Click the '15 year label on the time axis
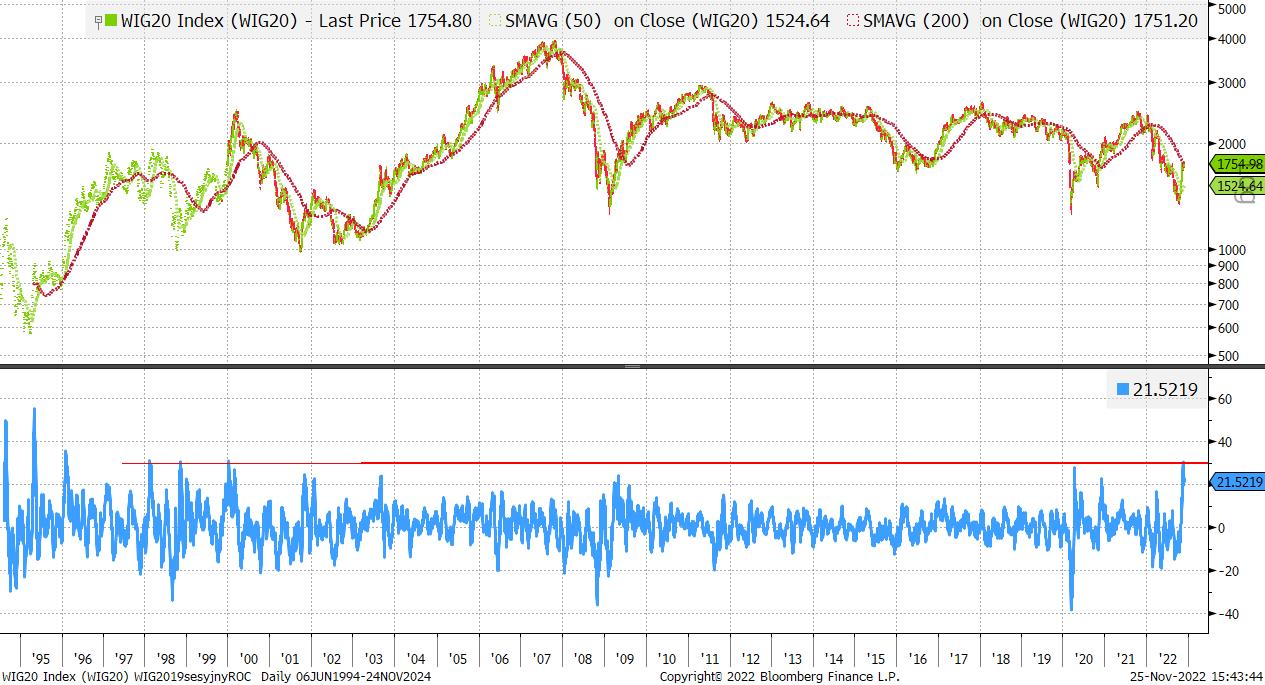 (876, 659)
